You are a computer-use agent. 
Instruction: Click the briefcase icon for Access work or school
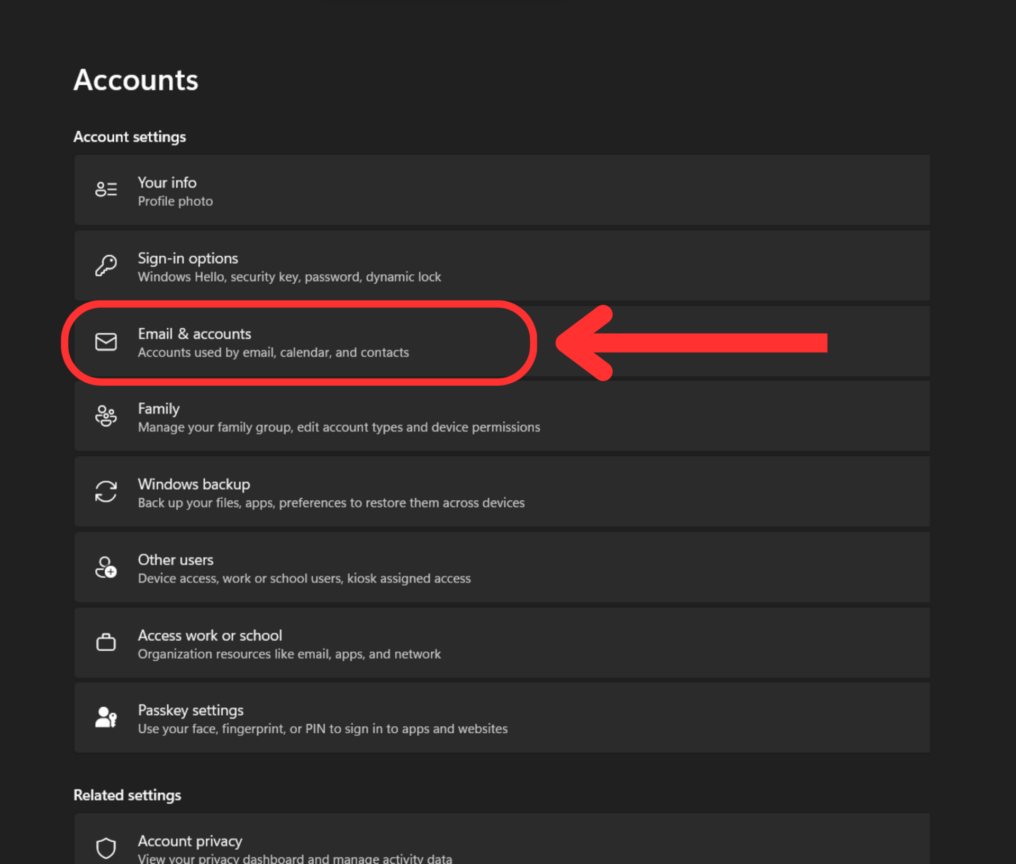[106, 643]
